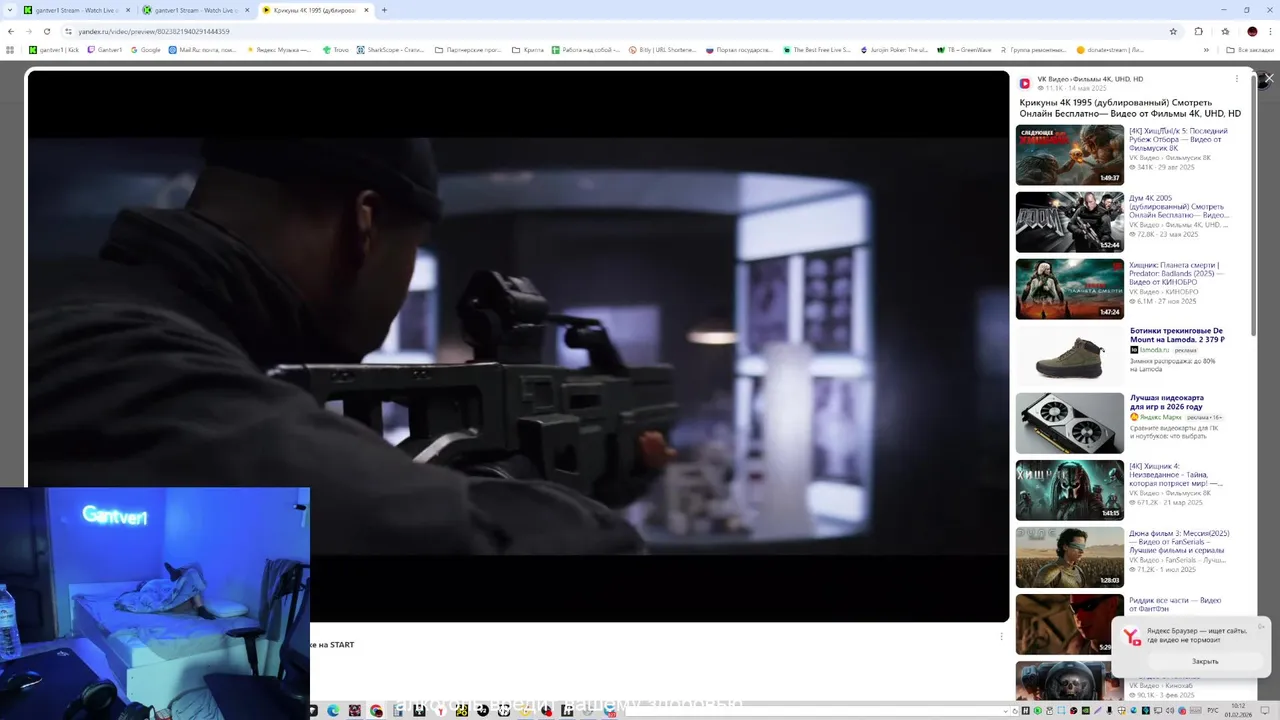Screen dimensions: 1280x720
Task: Open Риддик все части video title
Action: click(1175, 604)
